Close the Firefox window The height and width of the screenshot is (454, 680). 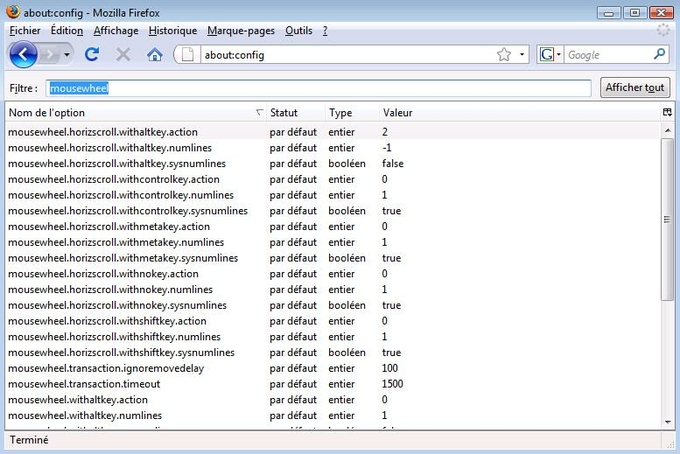661,13
